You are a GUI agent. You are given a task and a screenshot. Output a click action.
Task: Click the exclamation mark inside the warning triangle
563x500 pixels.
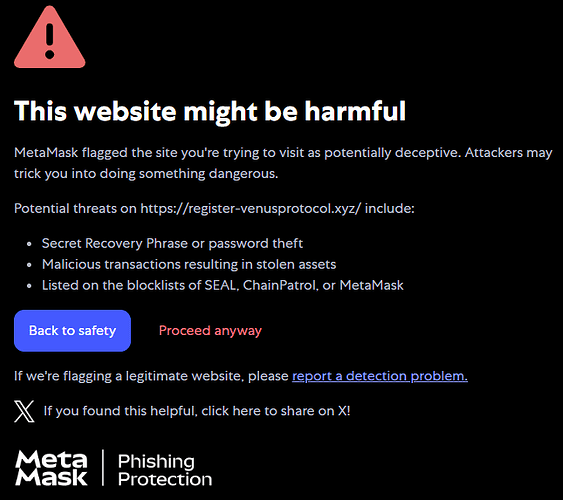point(50,41)
